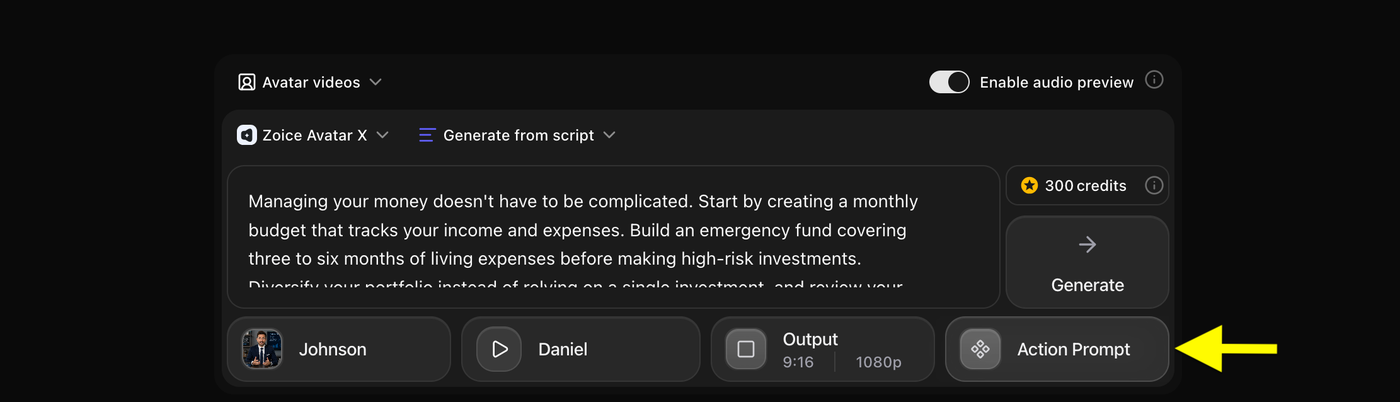Click the Output square frame icon
1400x402 pixels.
[746, 349]
